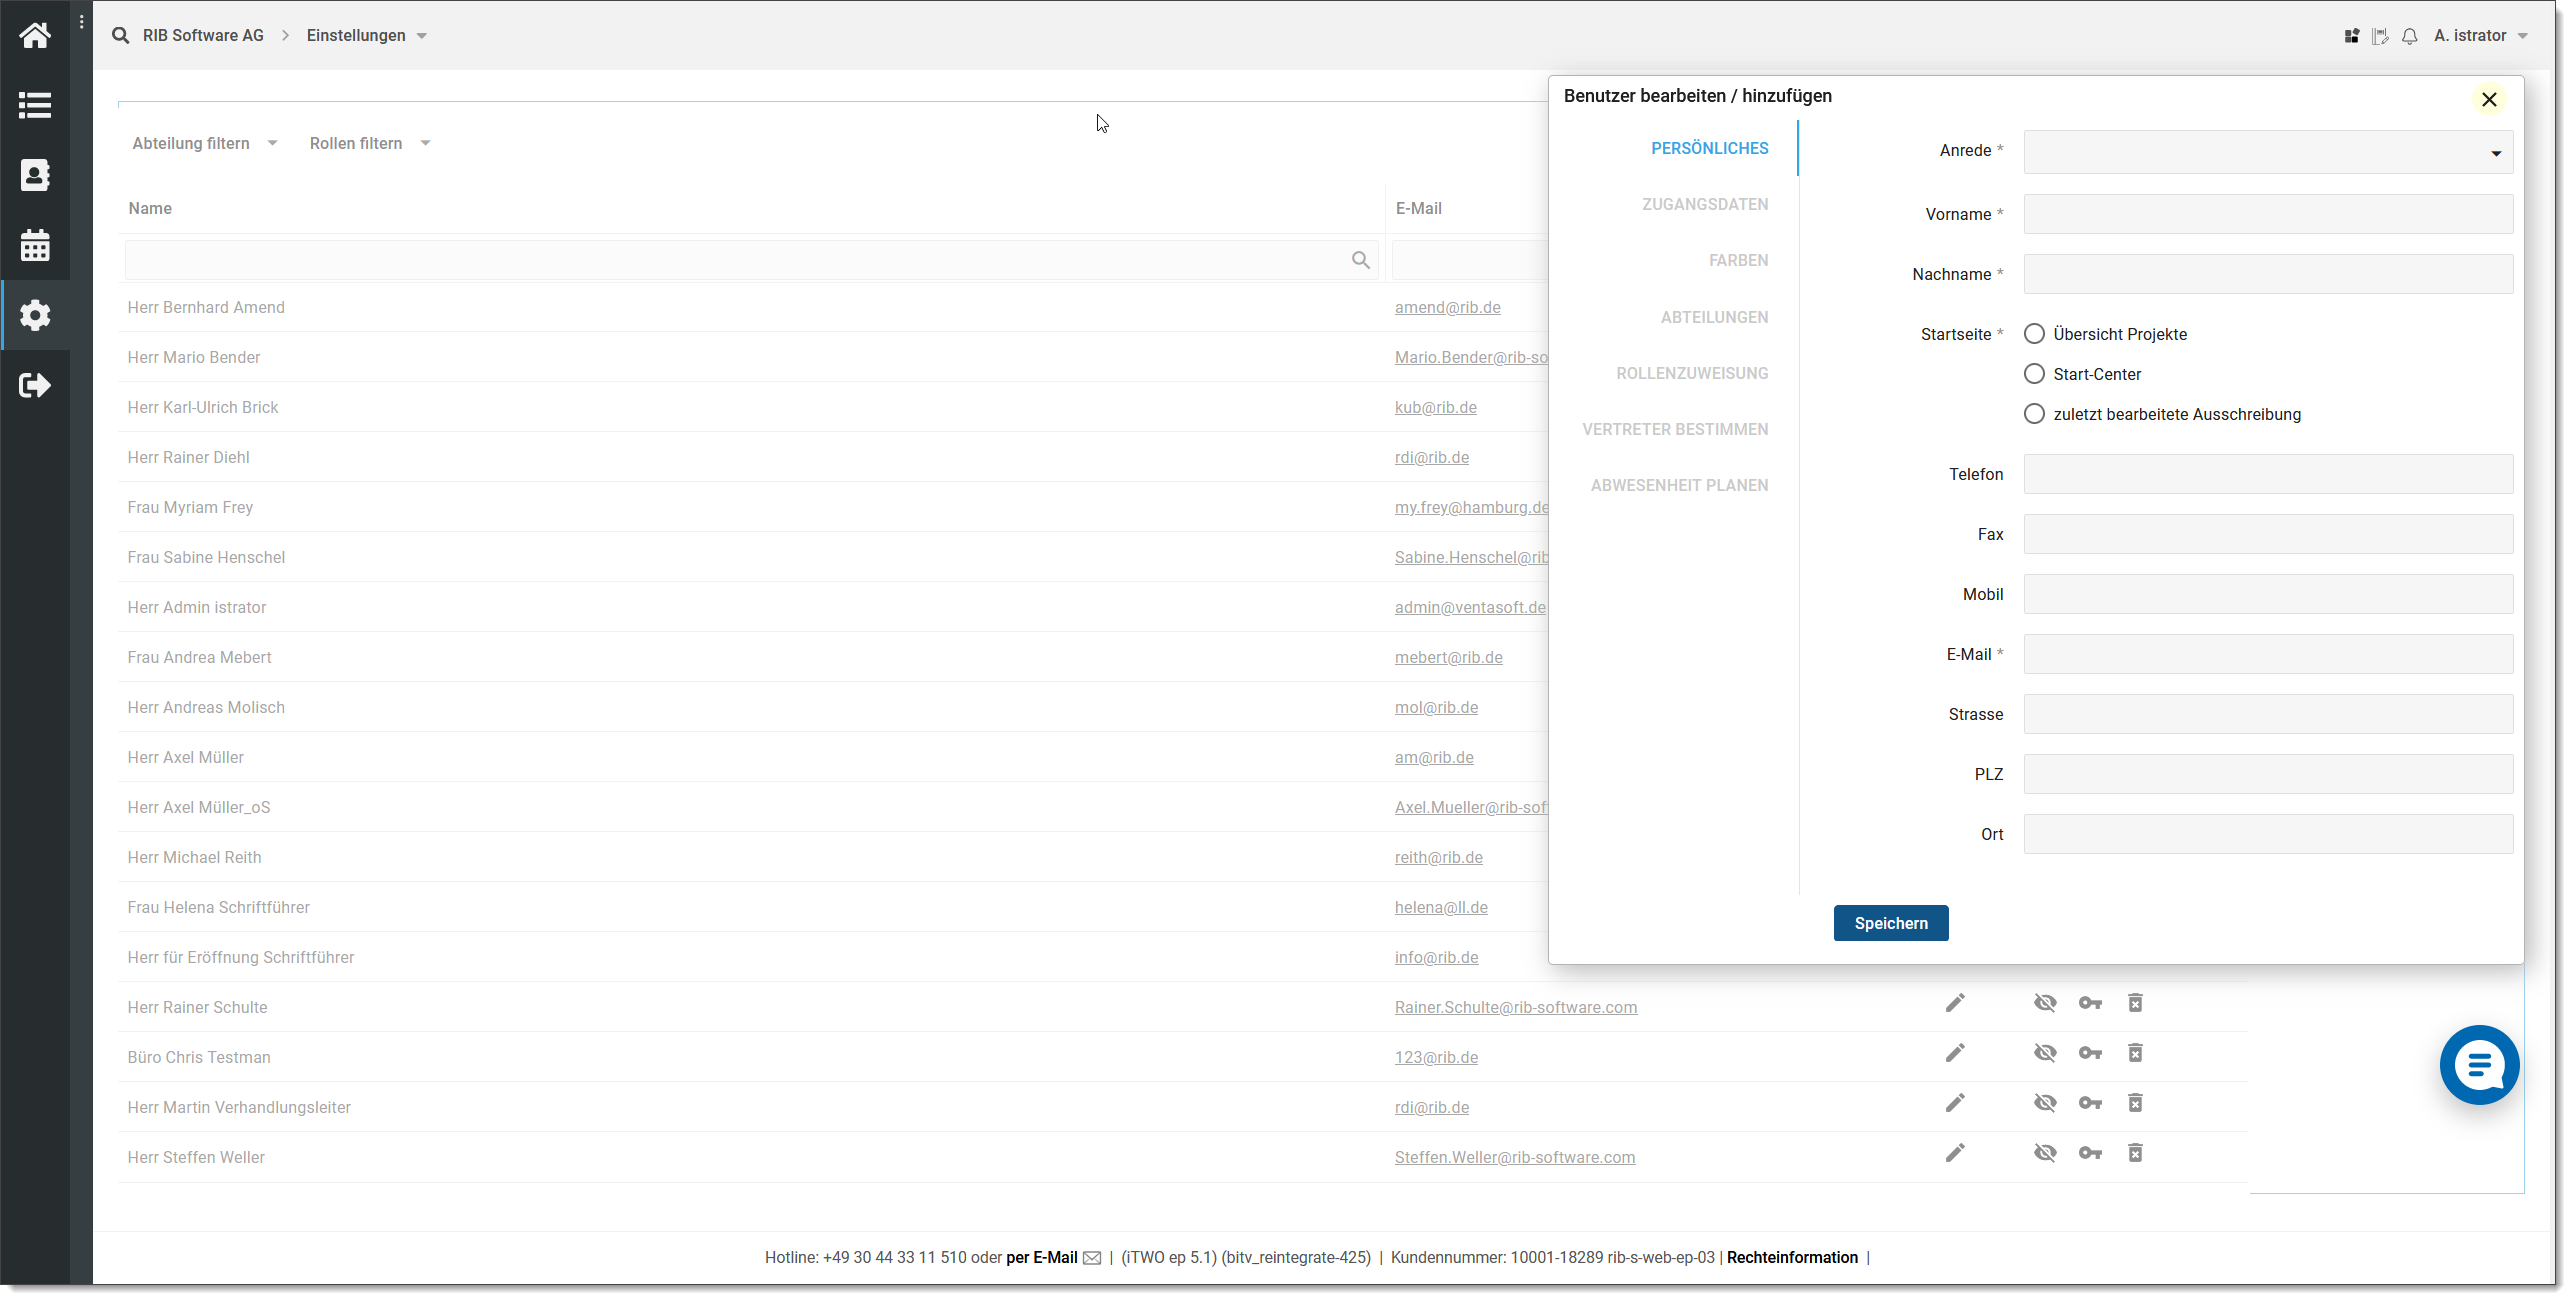
Task: Select the Start-Center radio option
Action: click(2034, 374)
